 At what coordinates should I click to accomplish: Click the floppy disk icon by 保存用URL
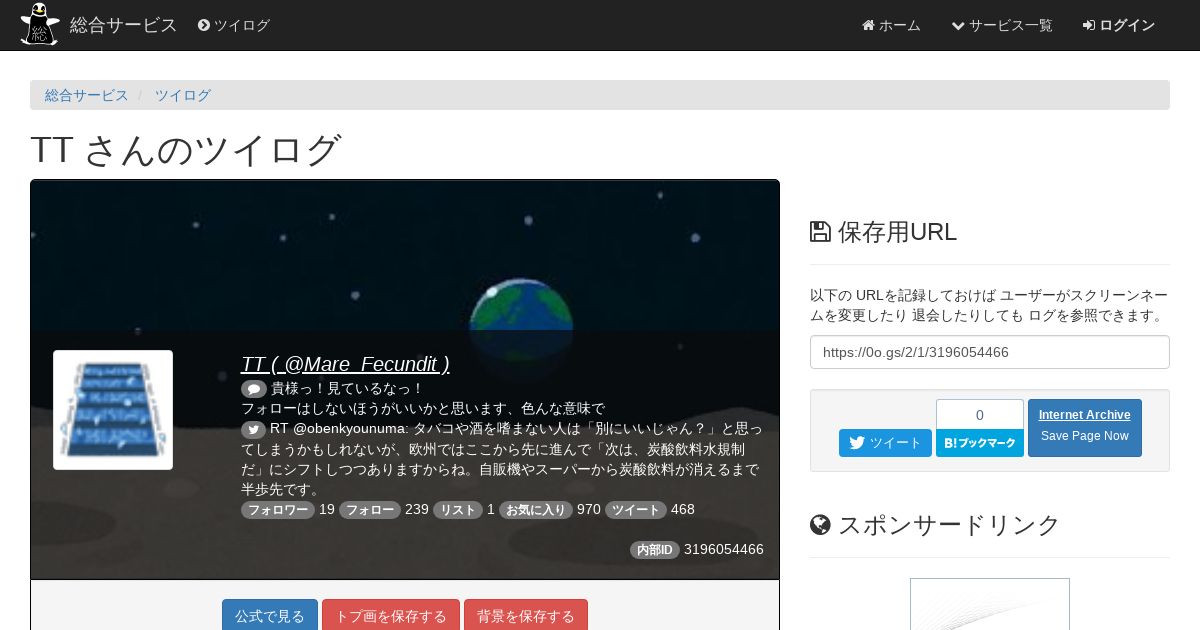click(820, 232)
